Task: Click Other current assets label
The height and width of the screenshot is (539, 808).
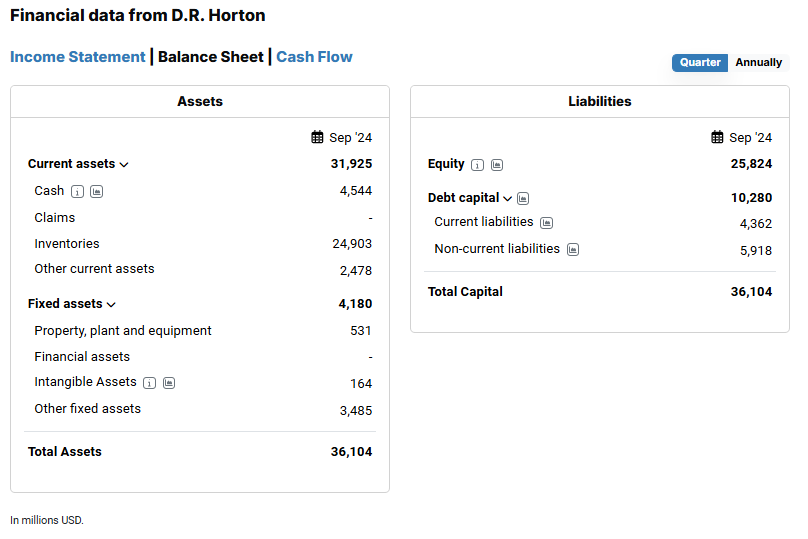Action: pos(94,269)
